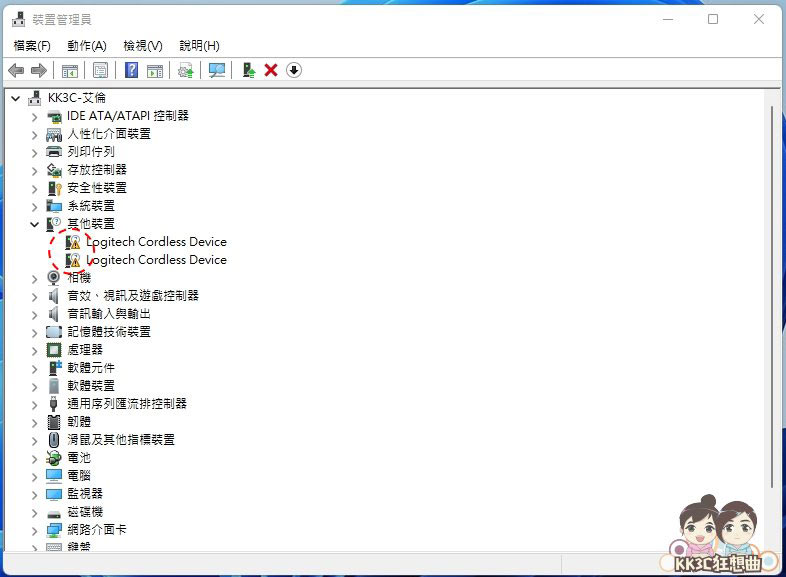Click the printer icon beside 列印佇列

point(54,152)
